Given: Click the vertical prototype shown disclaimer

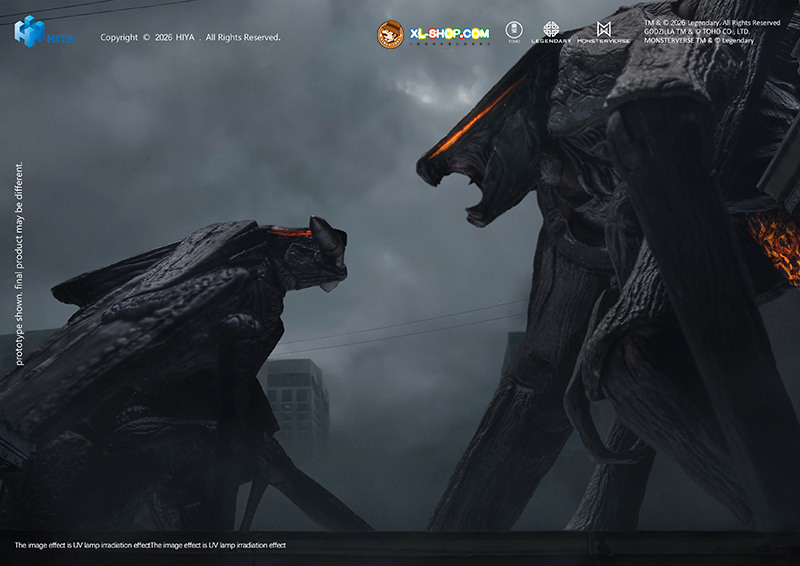Looking at the screenshot, I should click(x=19, y=263).
